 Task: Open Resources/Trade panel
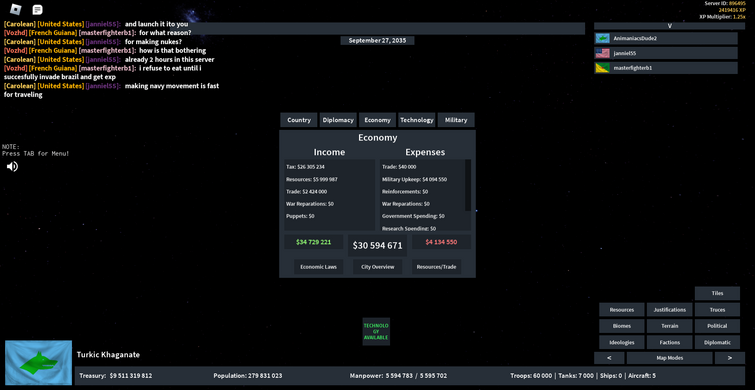pos(436,267)
